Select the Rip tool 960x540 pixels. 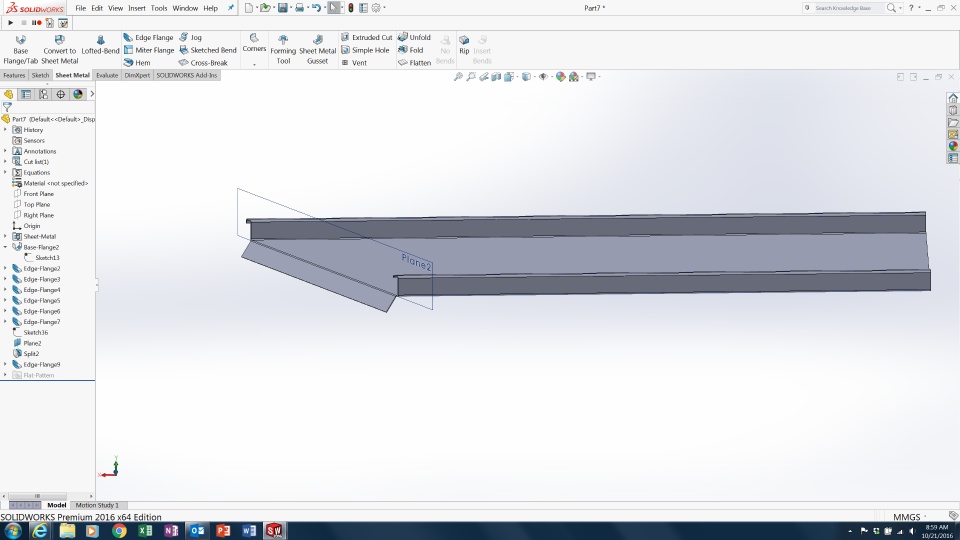tap(464, 45)
